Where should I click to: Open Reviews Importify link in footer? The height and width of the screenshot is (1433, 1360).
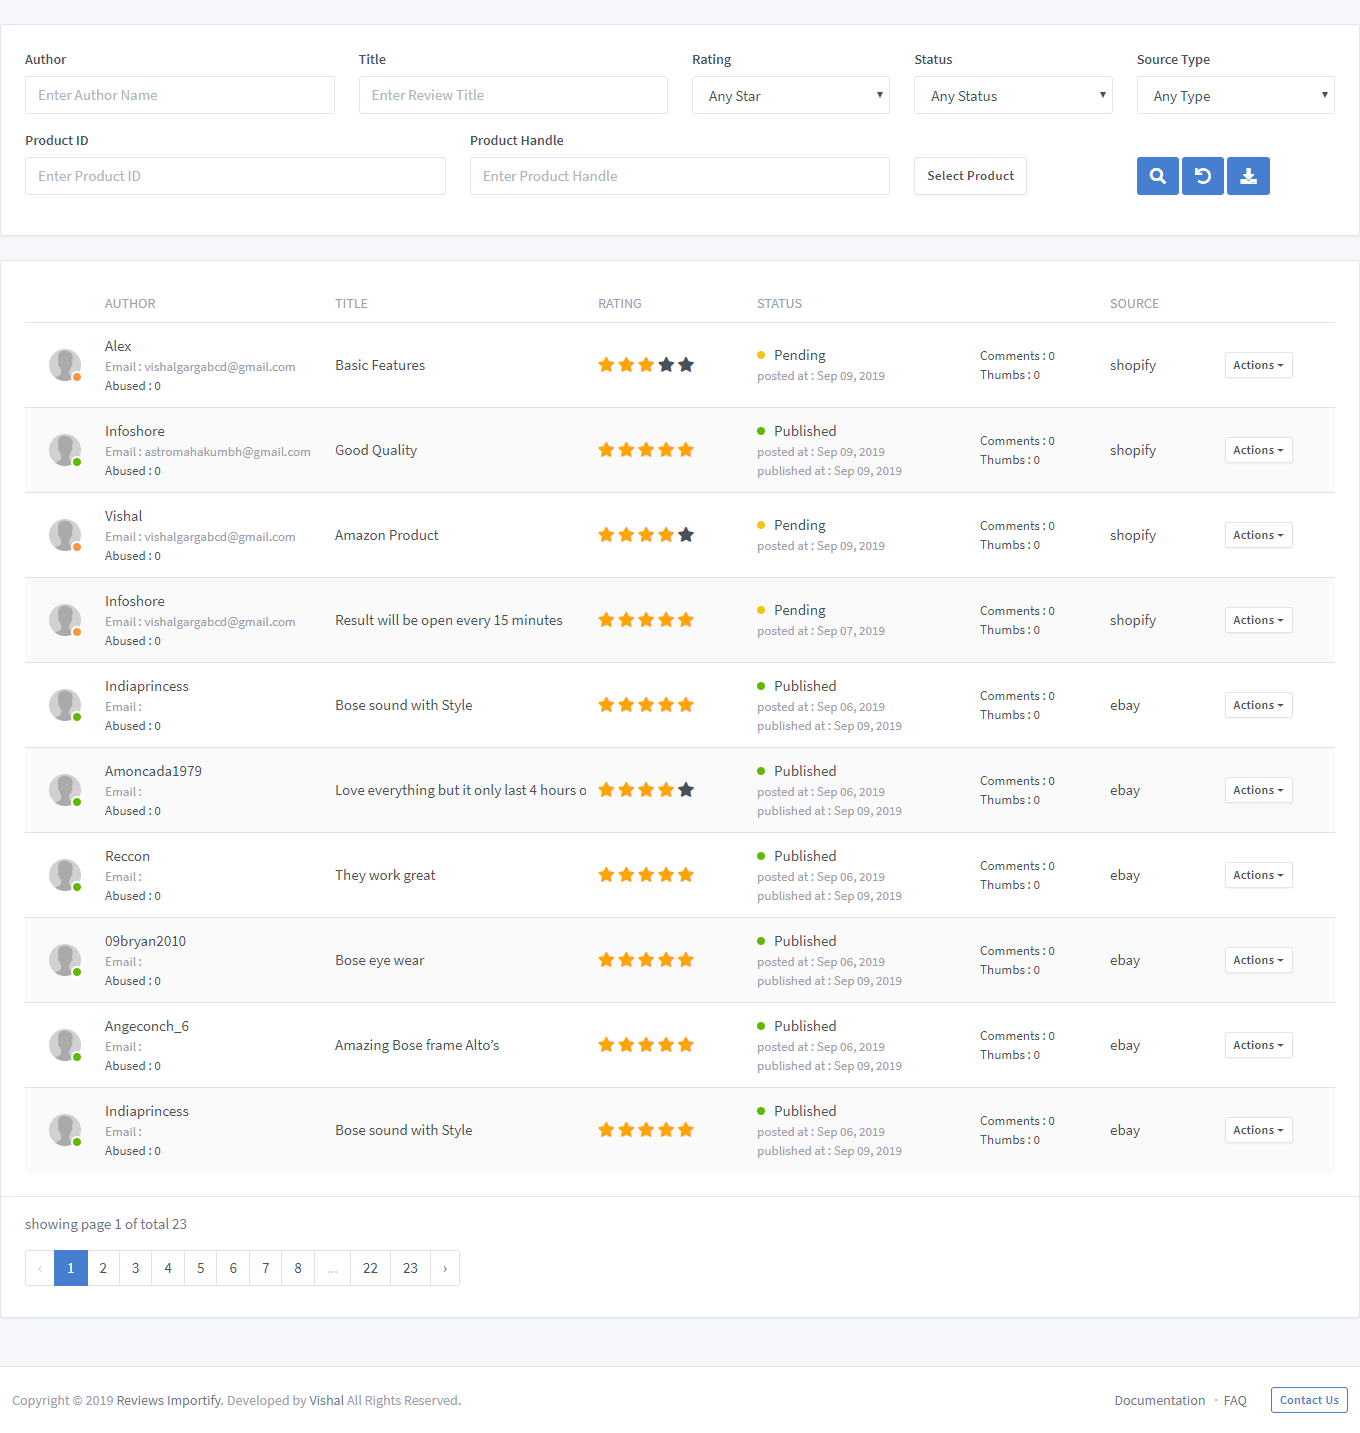pyautogui.click(x=169, y=1400)
